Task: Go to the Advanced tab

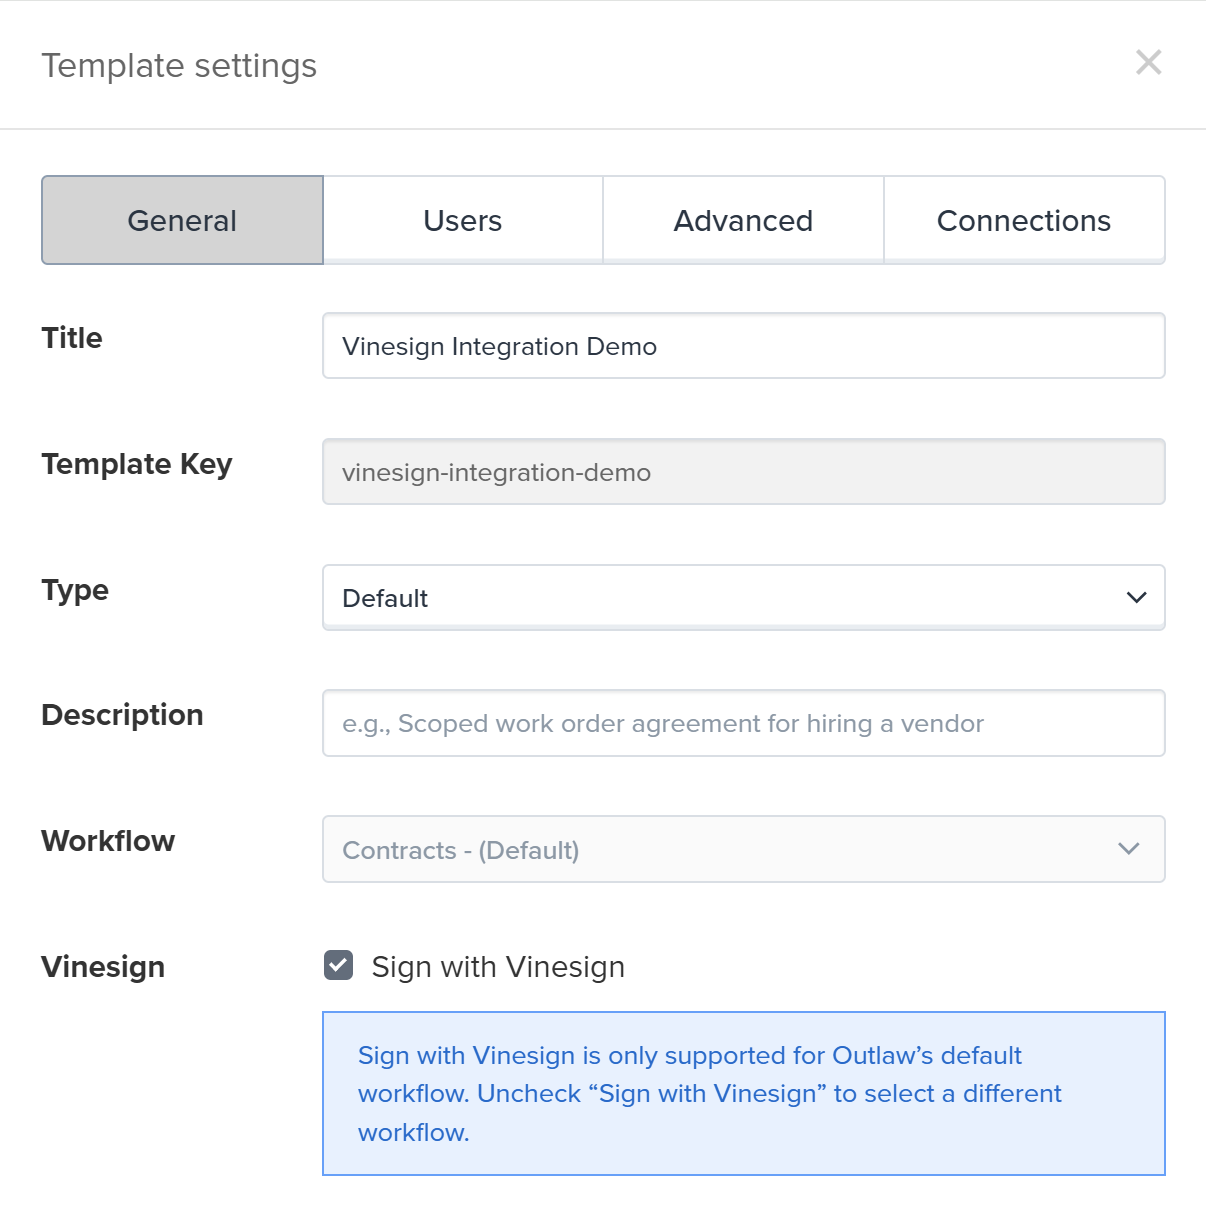Action: pos(743,220)
